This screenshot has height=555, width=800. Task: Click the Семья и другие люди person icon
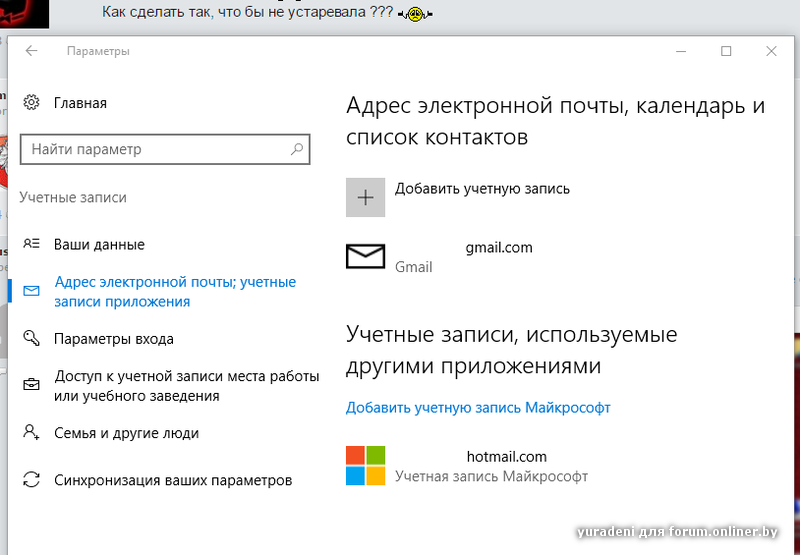(31, 432)
